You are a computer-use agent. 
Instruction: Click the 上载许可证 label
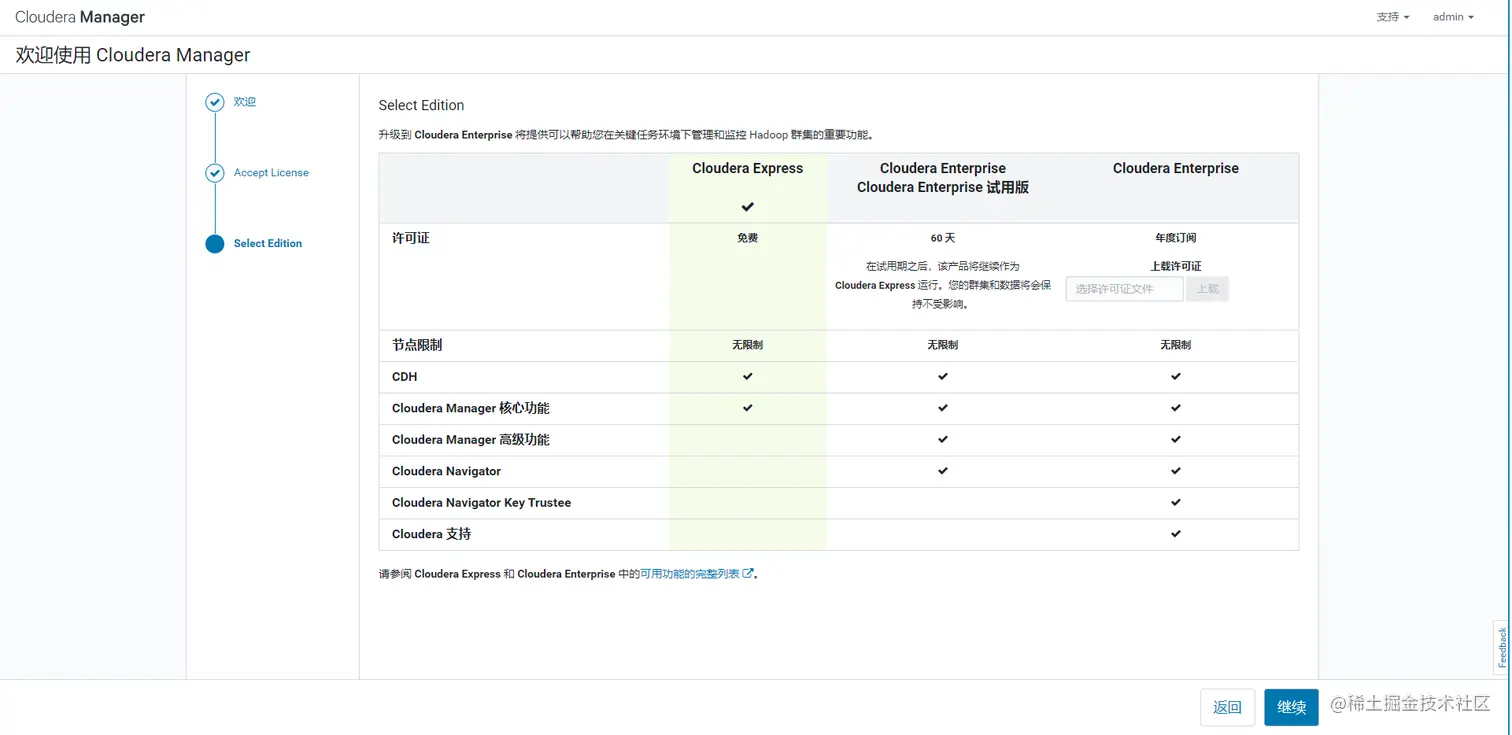pos(1176,267)
